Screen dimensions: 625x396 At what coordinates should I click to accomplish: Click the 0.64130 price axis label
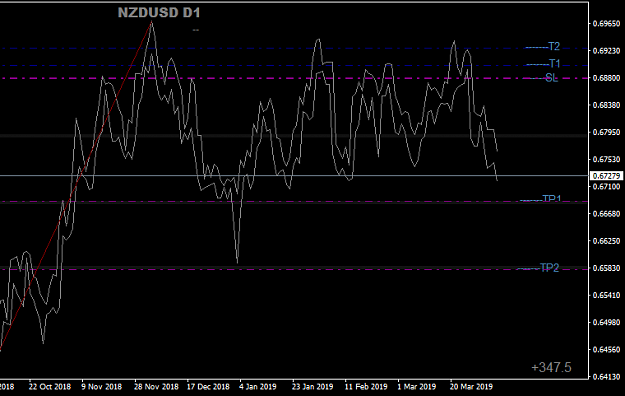607,377
